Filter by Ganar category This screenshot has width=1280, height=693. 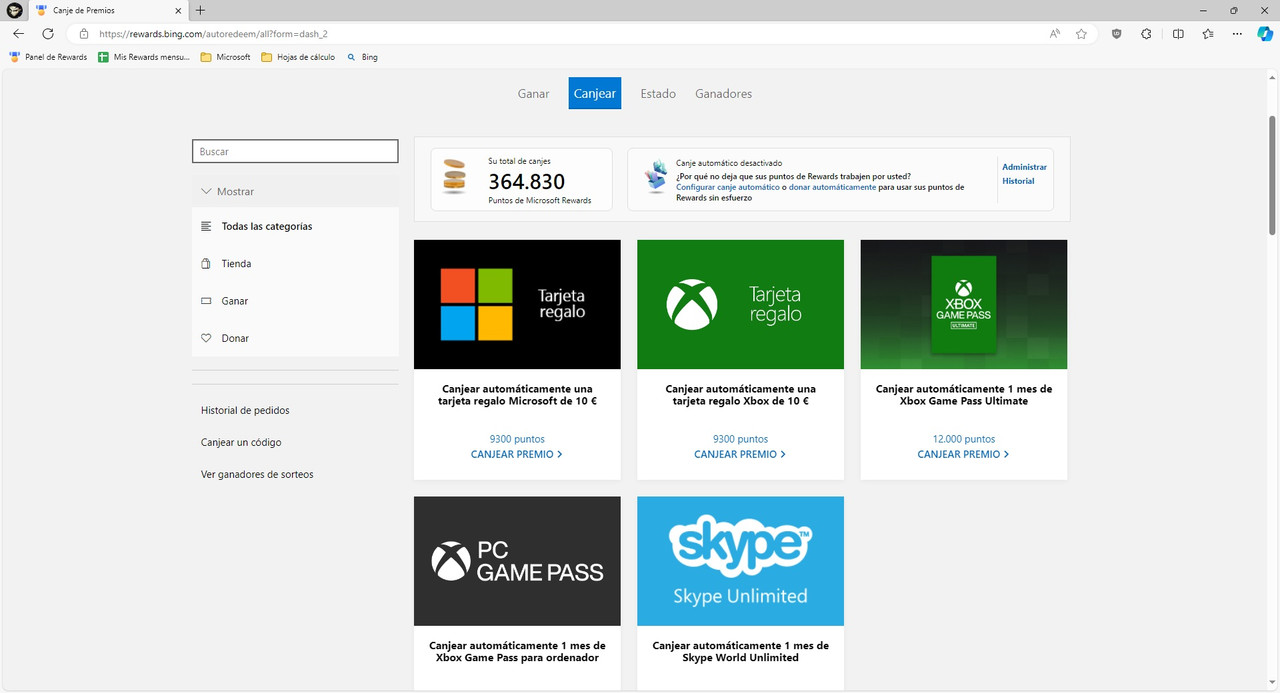tap(295, 301)
